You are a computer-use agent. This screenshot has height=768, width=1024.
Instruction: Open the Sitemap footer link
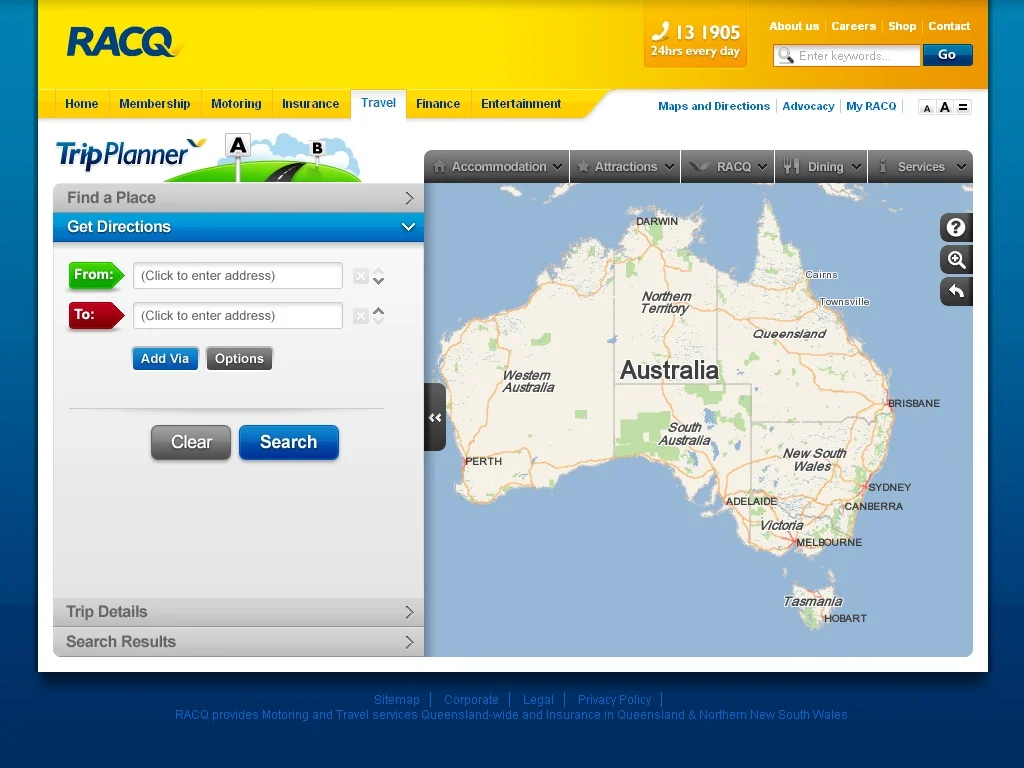tap(396, 699)
